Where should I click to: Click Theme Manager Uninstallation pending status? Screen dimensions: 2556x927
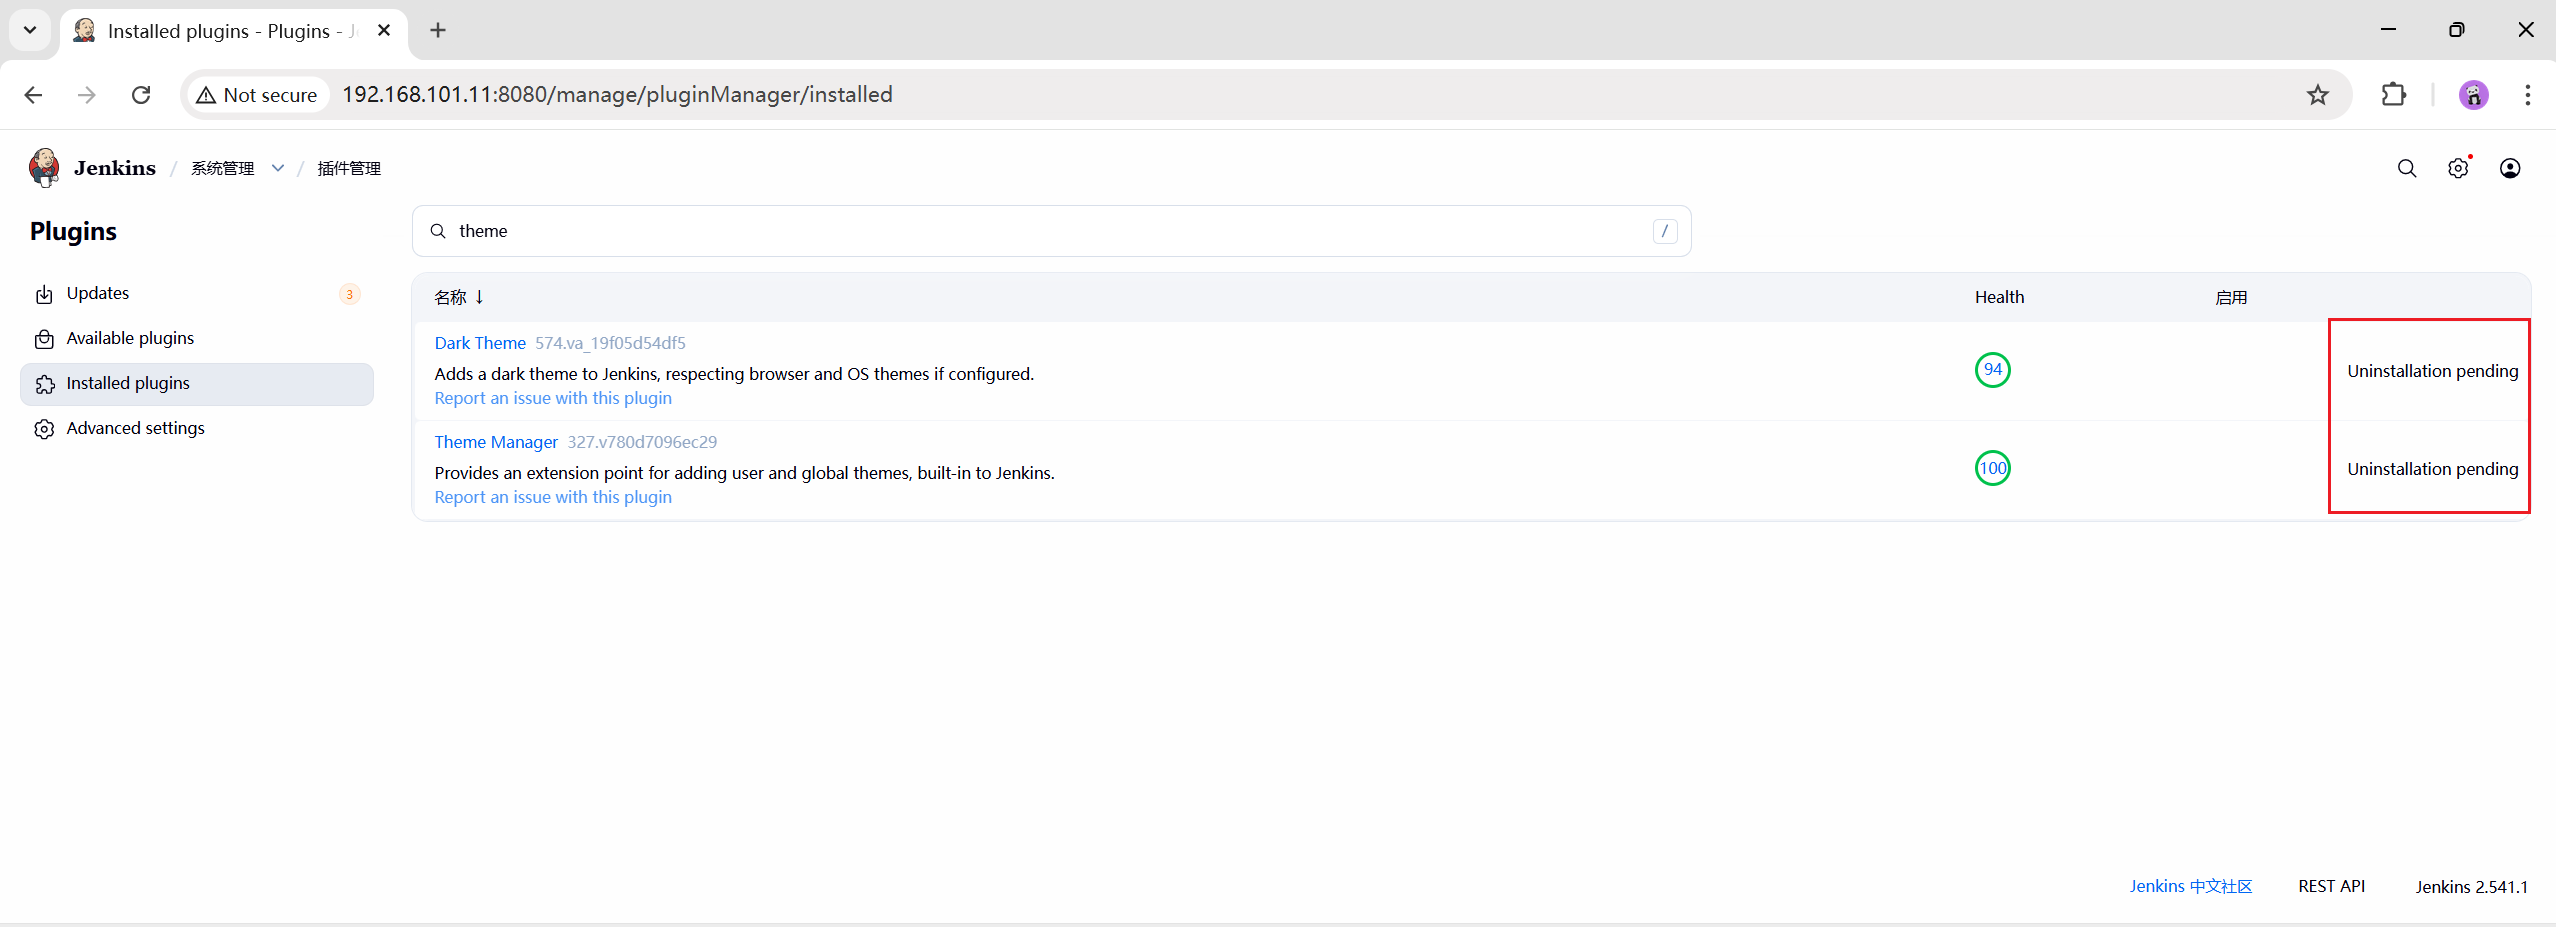(x=2433, y=469)
